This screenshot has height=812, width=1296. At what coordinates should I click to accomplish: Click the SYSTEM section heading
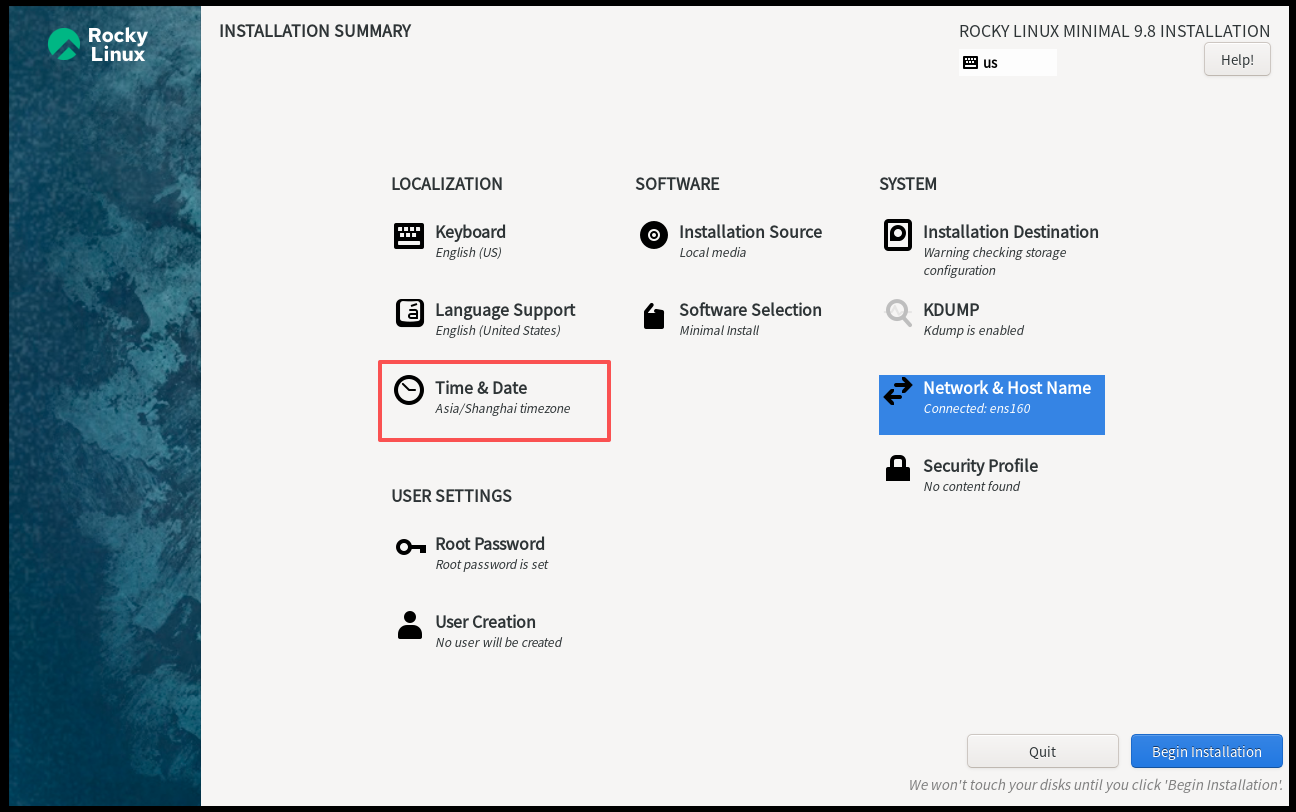[x=908, y=184]
